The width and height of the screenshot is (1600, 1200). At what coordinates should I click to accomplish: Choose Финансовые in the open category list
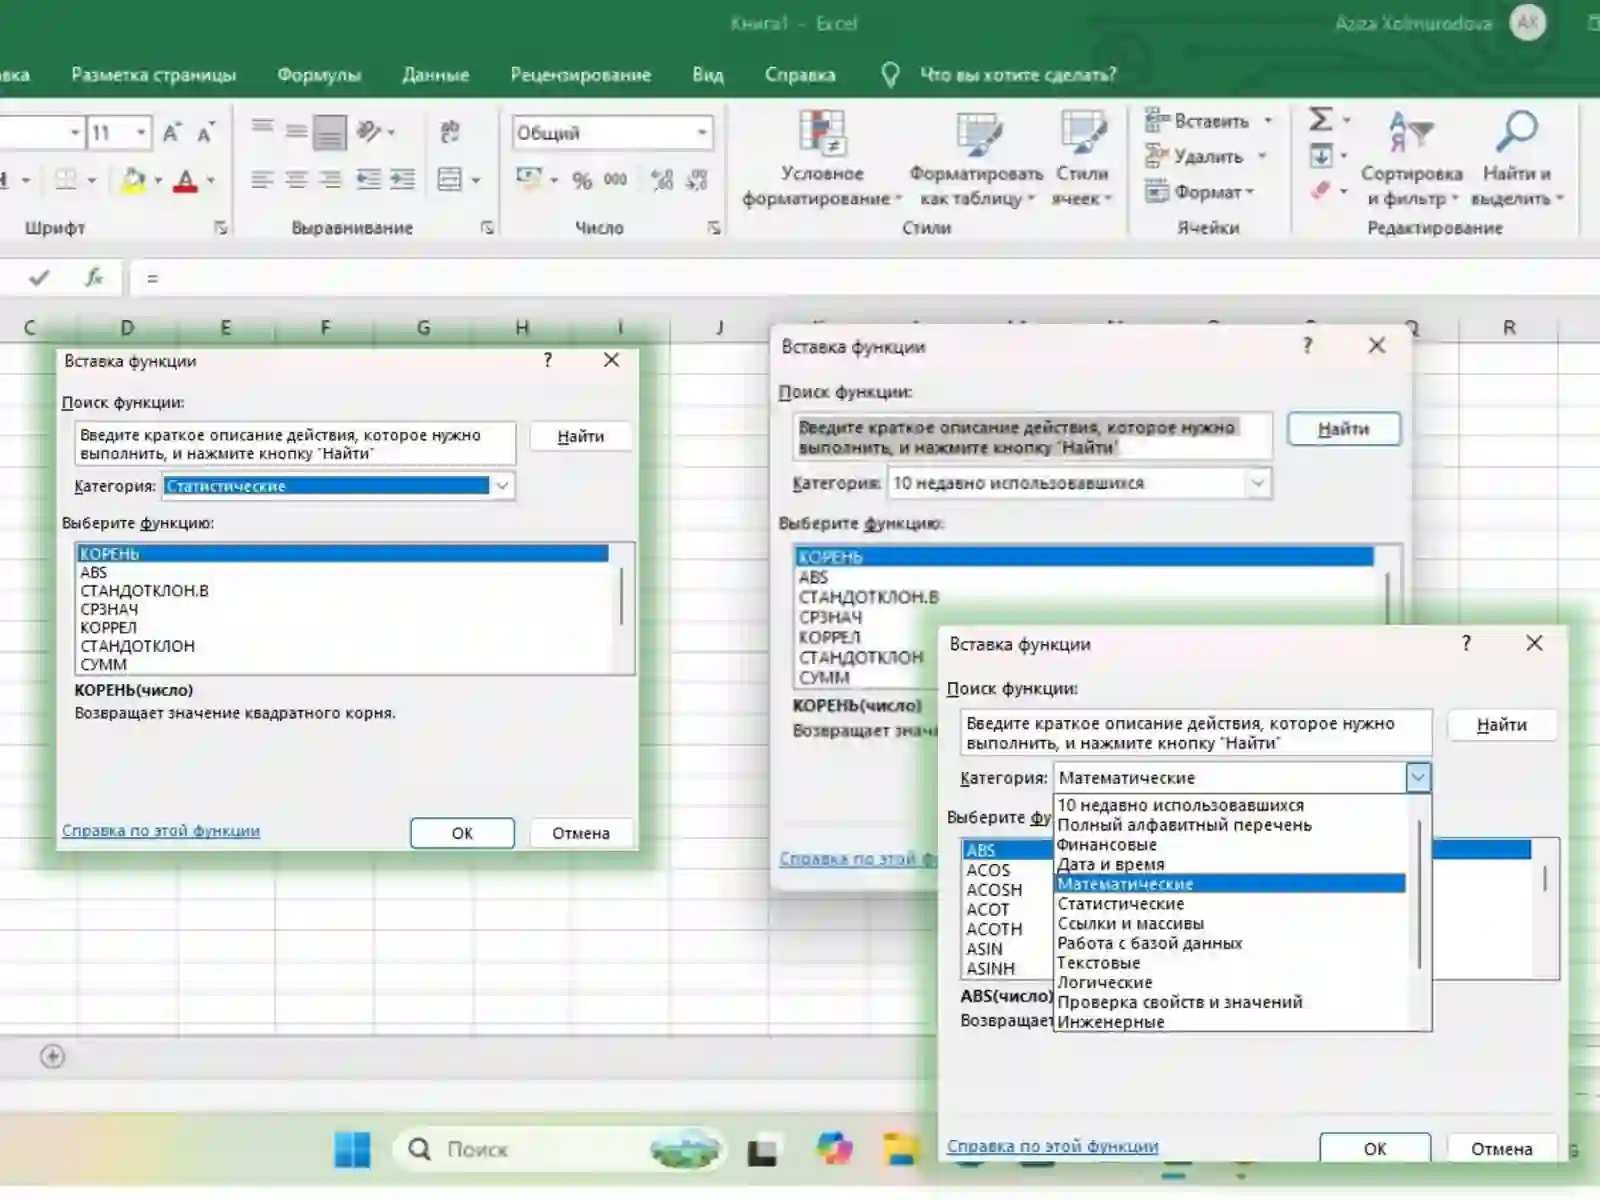(x=1231, y=845)
